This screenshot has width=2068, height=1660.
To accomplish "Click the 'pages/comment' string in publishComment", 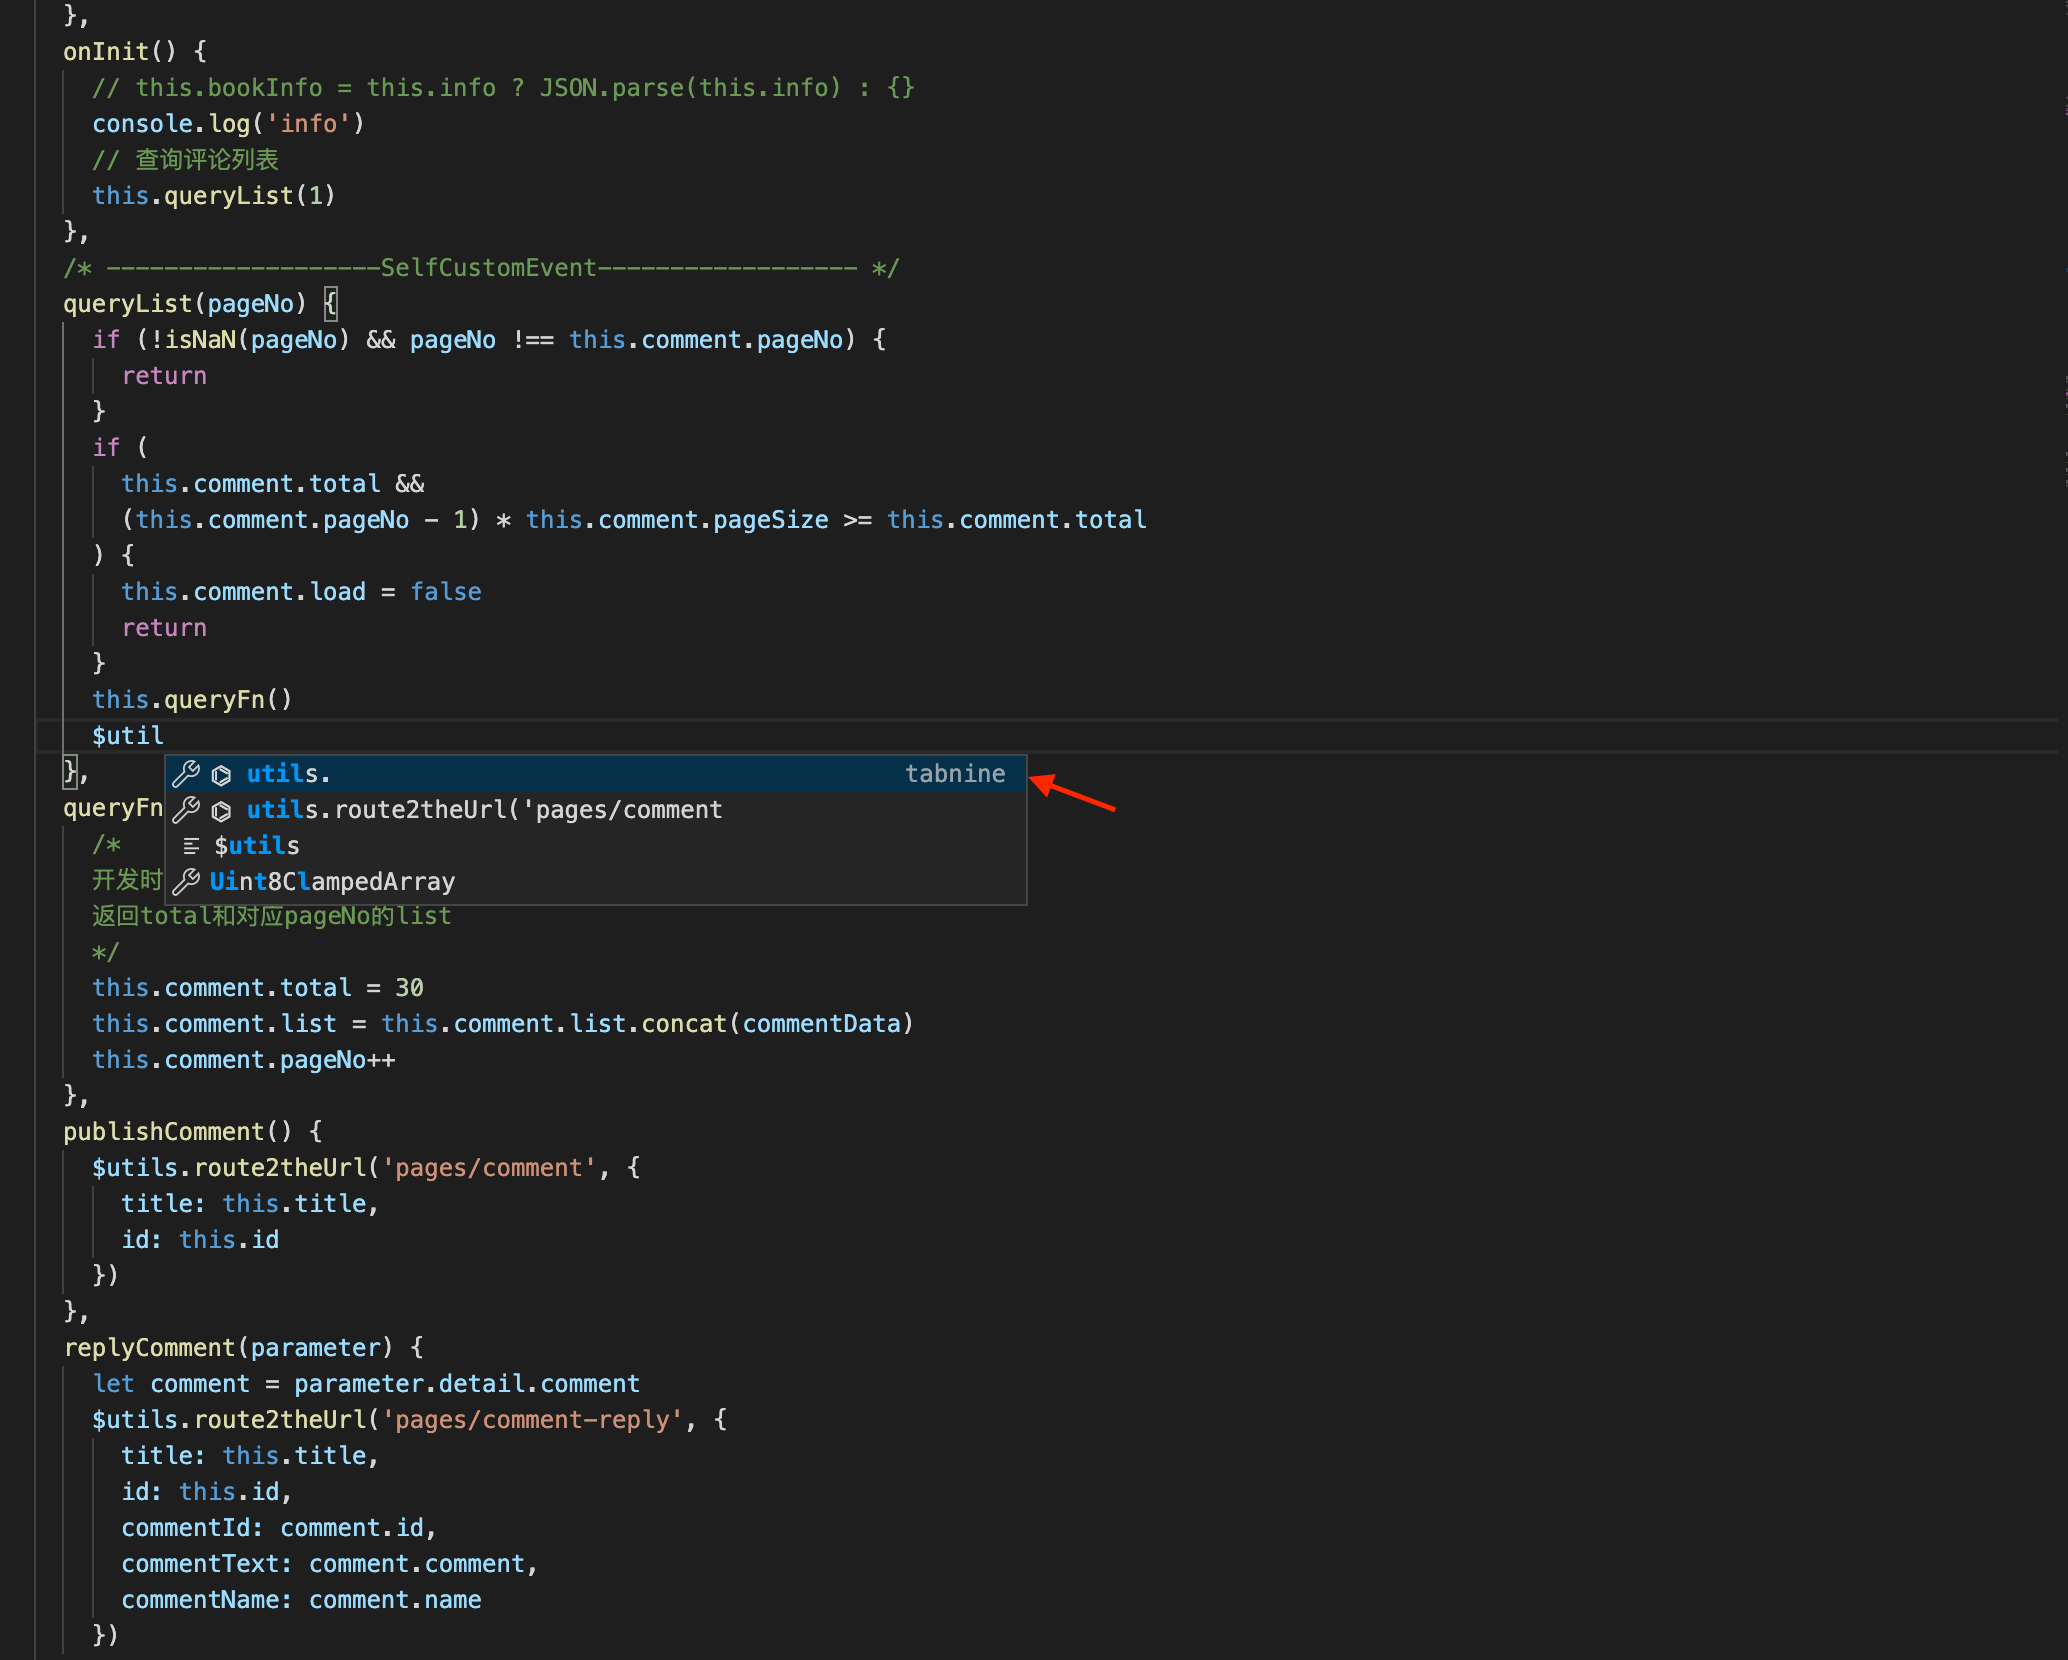I will [489, 1168].
